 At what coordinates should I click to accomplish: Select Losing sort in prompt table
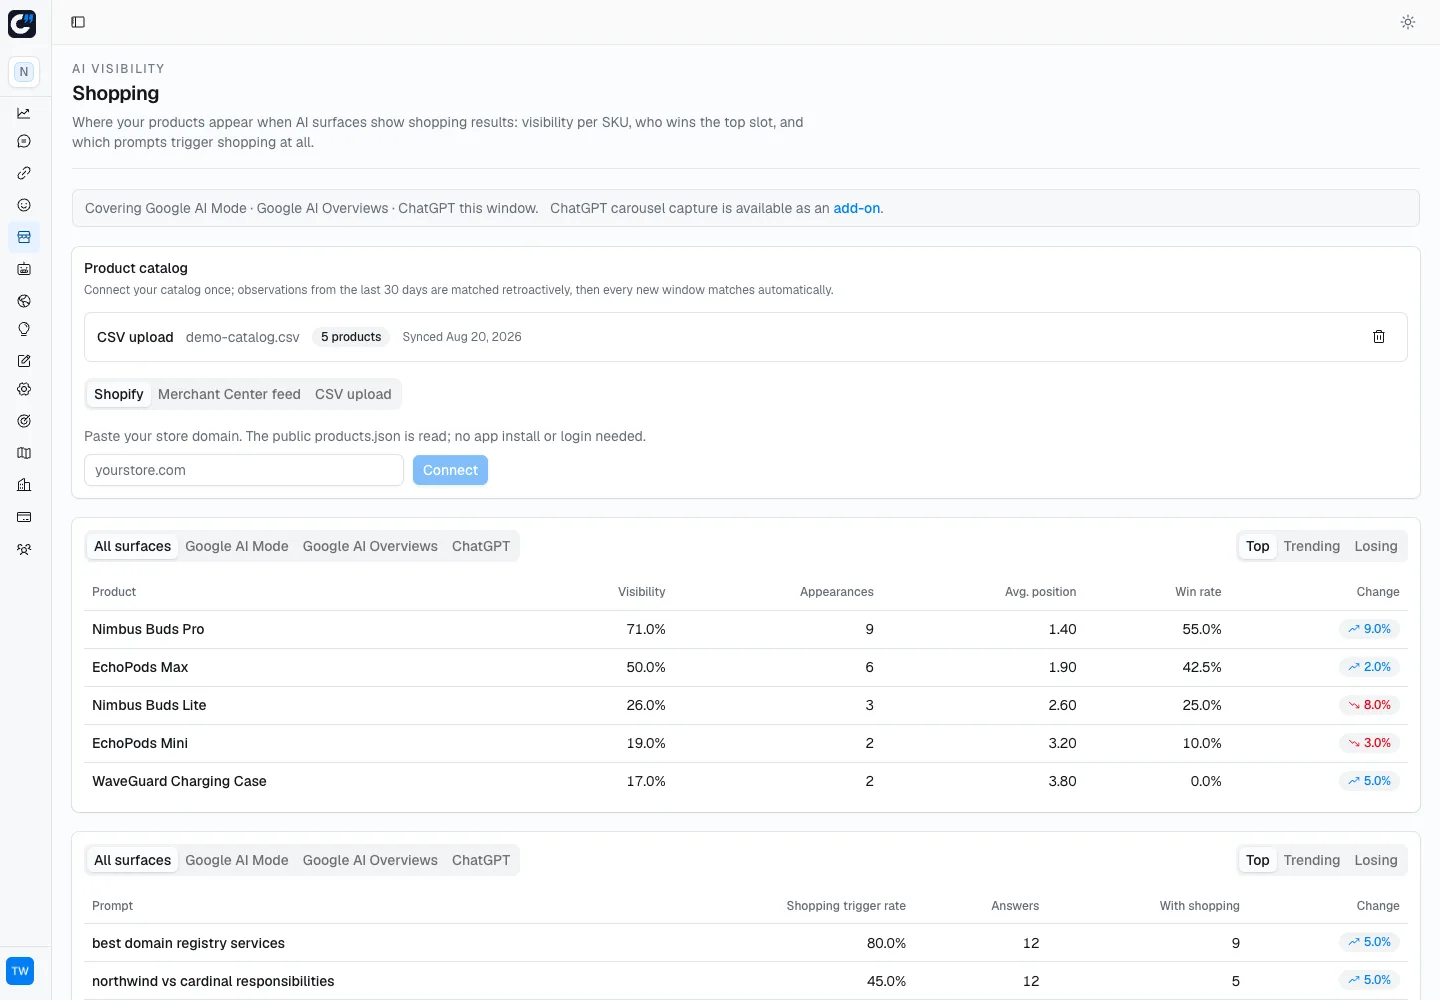tap(1376, 860)
